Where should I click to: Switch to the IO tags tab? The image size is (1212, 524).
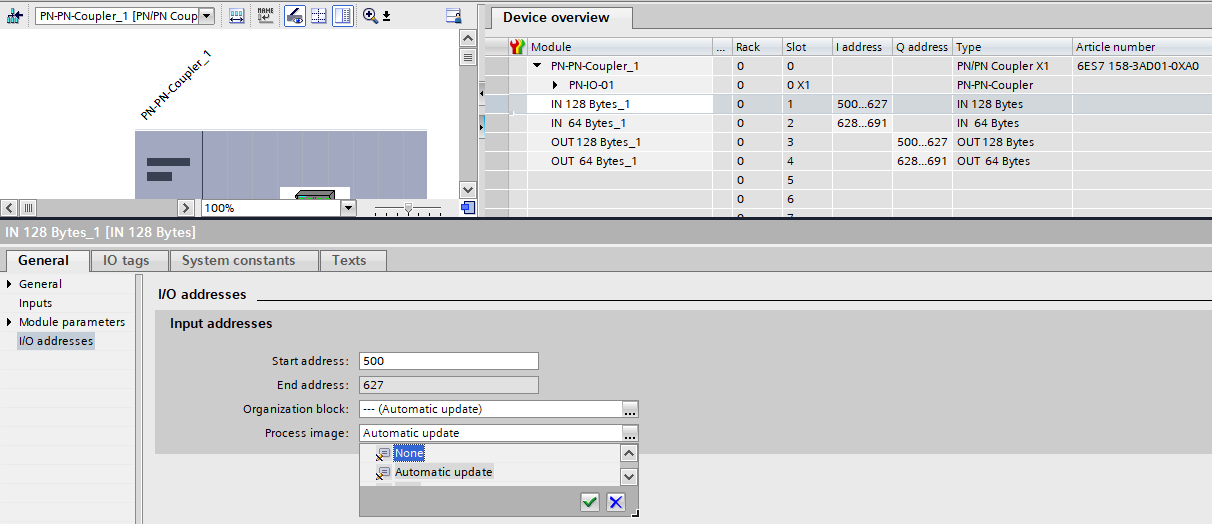coord(126,260)
